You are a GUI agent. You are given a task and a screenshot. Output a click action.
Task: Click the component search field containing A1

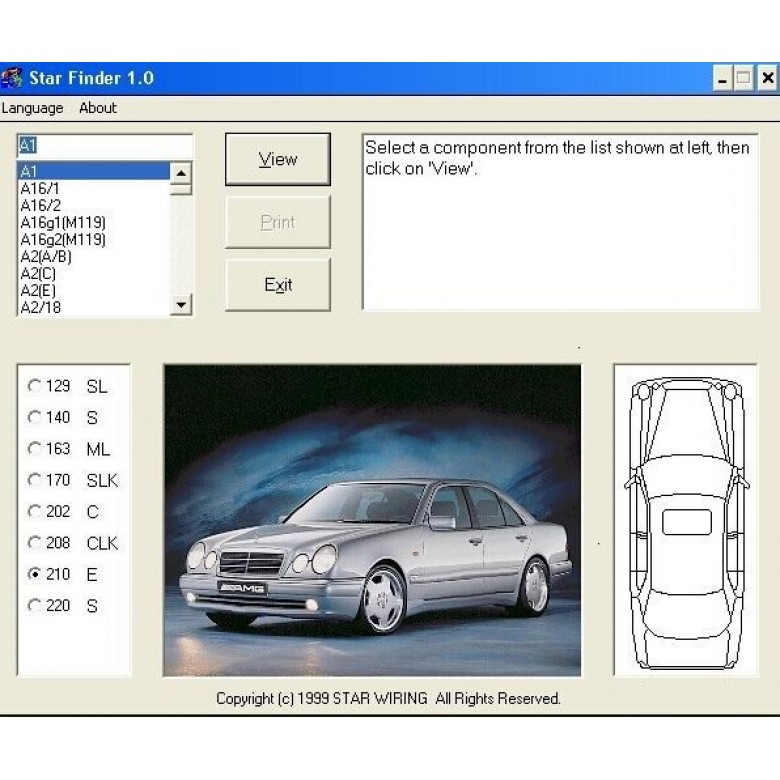point(104,146)
